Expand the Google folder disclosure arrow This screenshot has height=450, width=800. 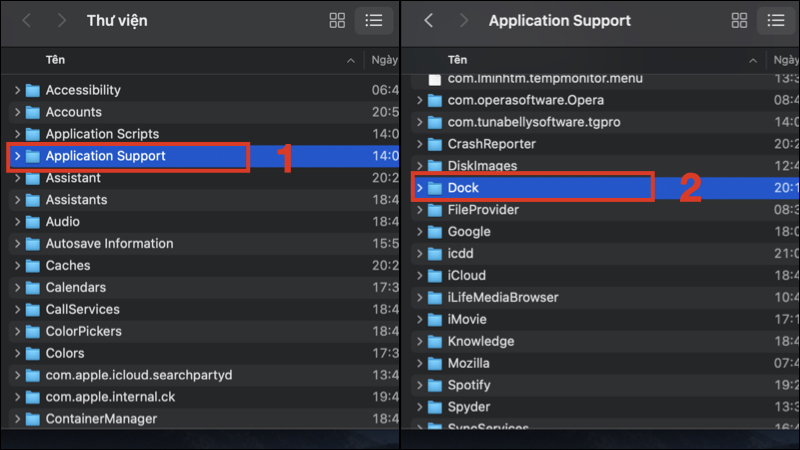420,232
